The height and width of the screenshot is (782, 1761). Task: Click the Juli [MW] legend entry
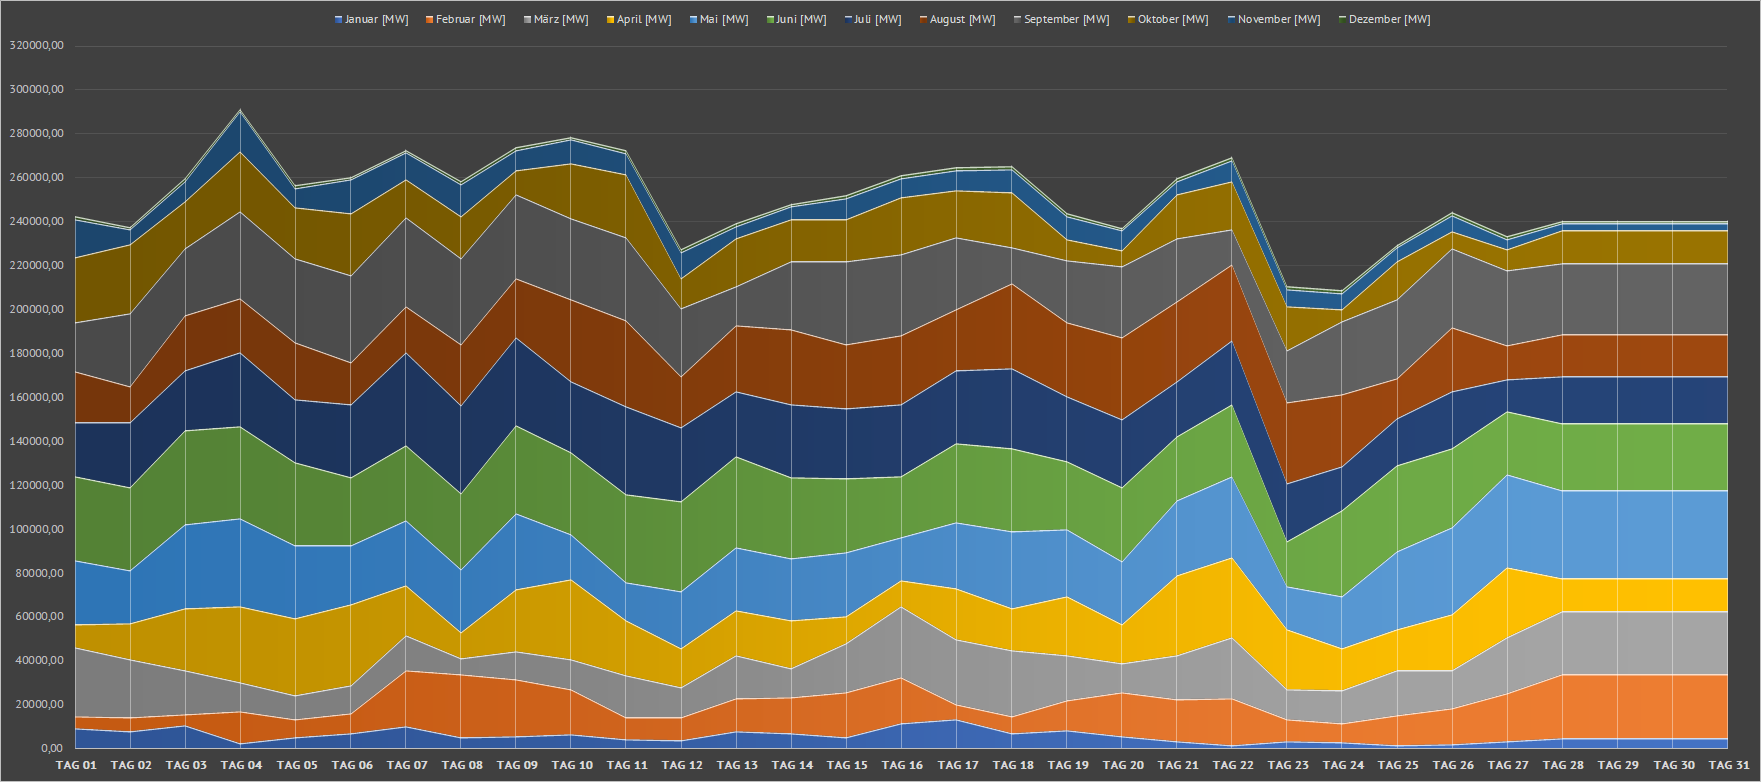coord(877,20)
